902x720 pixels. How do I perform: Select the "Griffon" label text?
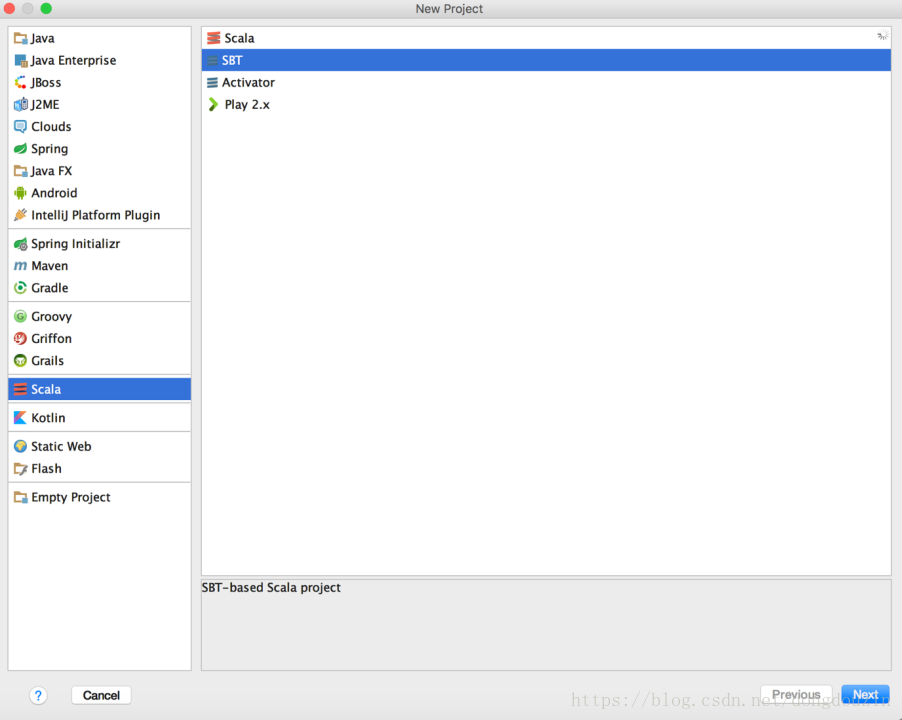click(x=51, y=339)
